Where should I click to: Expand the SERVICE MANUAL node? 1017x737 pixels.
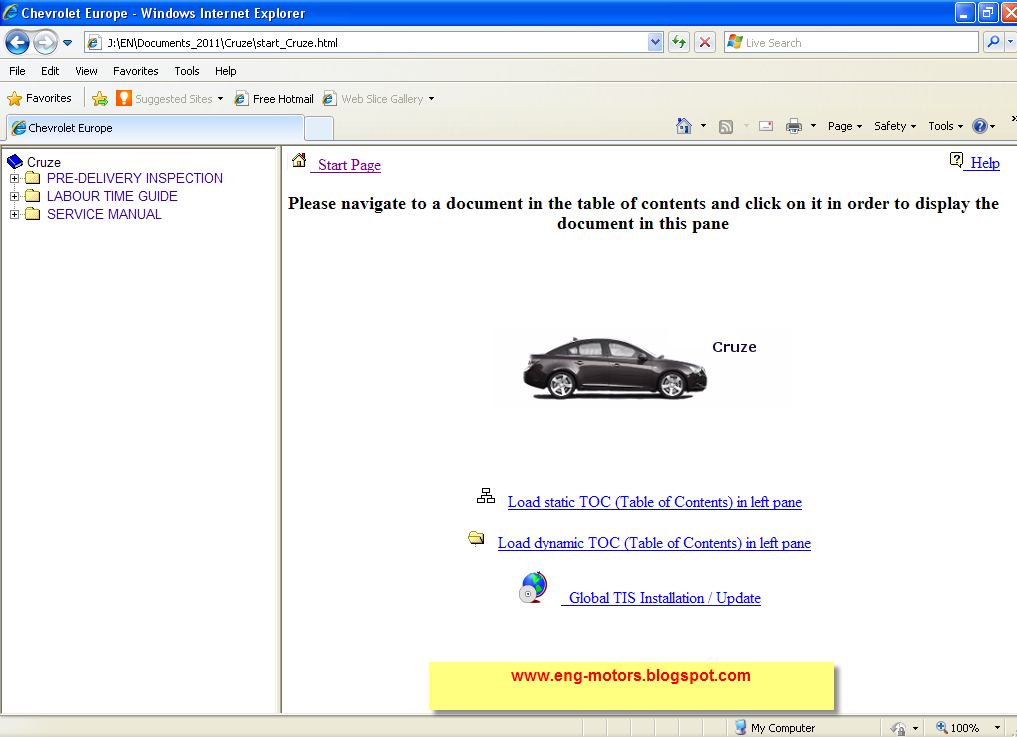pyautogui.click(x=14, y=214)
